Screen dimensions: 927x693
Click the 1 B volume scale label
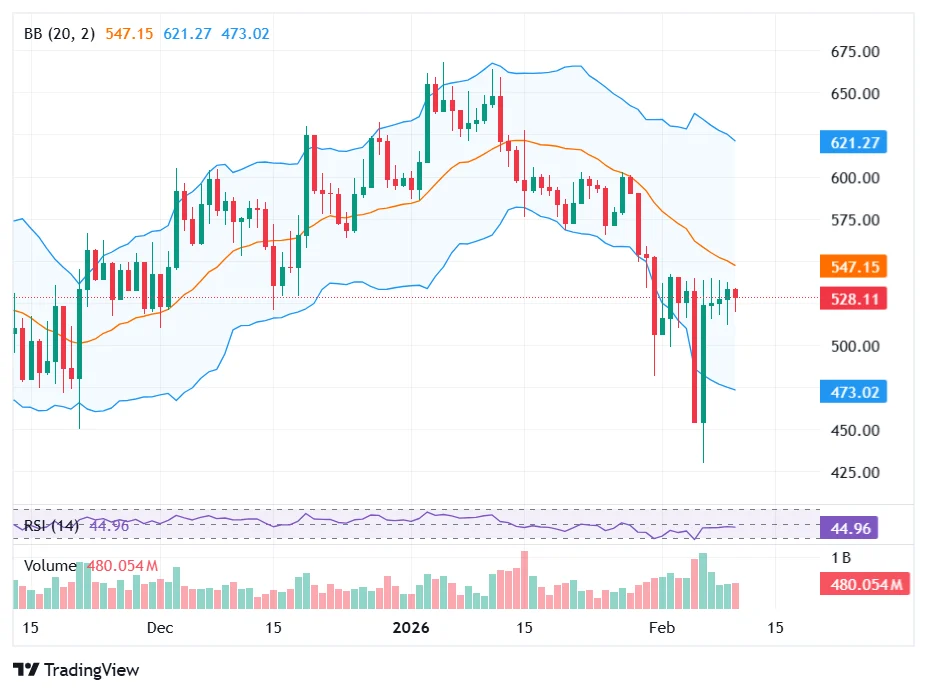point(841,557)
